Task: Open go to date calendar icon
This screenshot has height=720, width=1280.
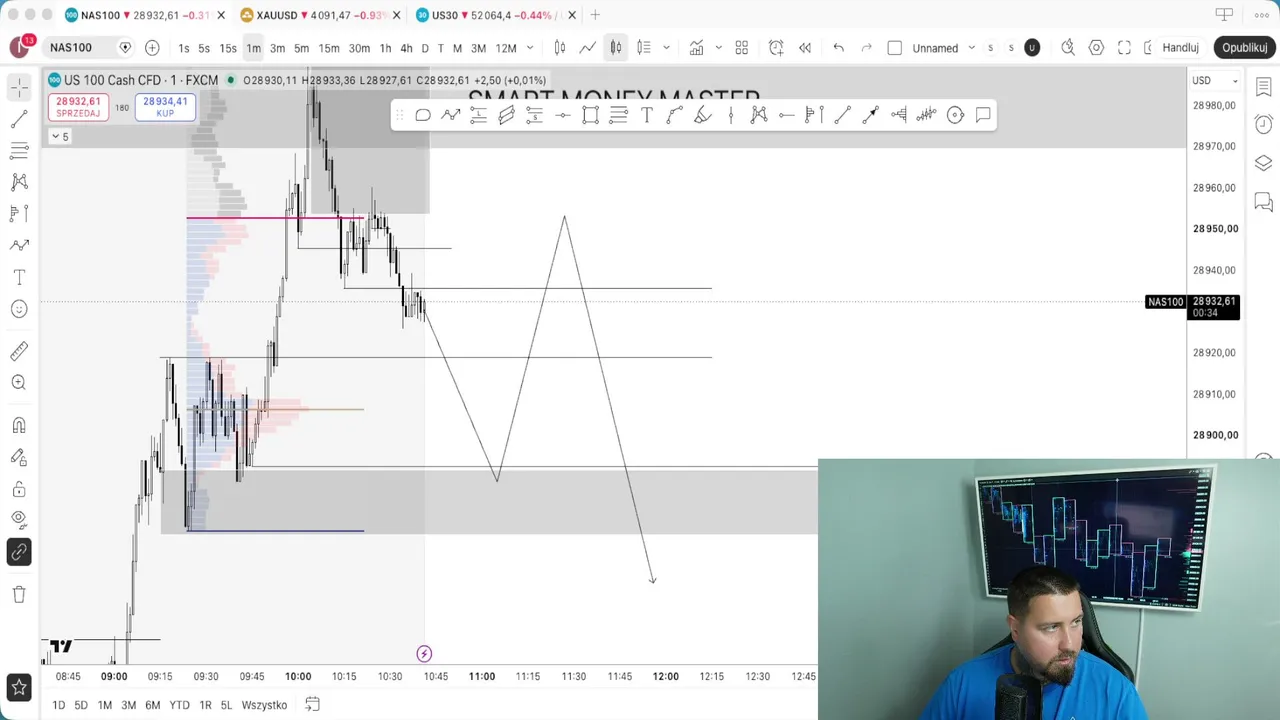Action: 312,705
